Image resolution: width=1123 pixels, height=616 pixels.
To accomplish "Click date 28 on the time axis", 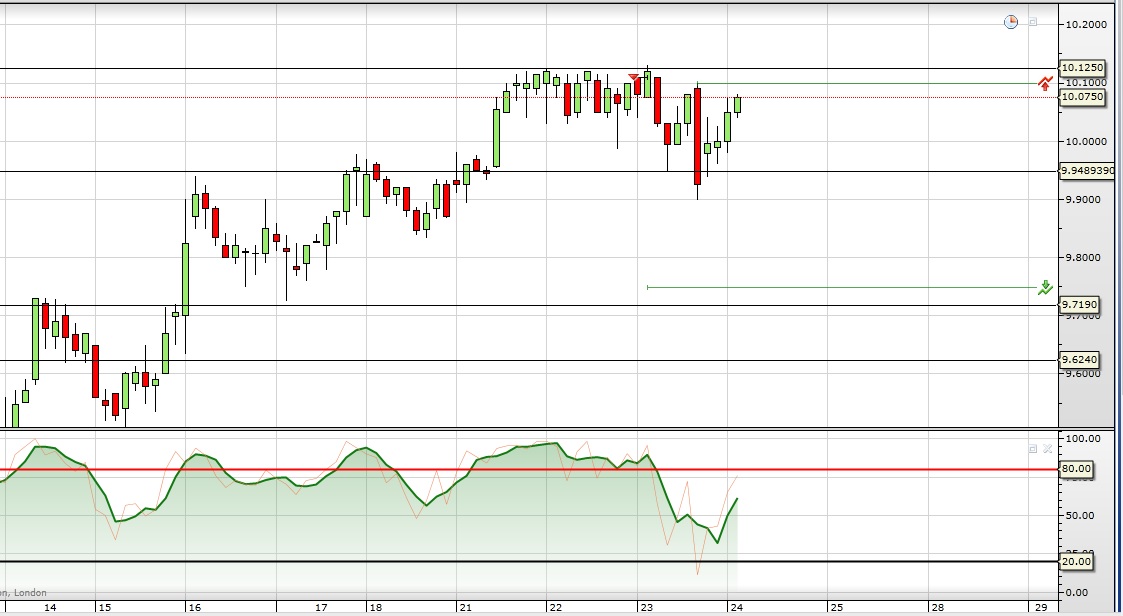I will (937, 607).
